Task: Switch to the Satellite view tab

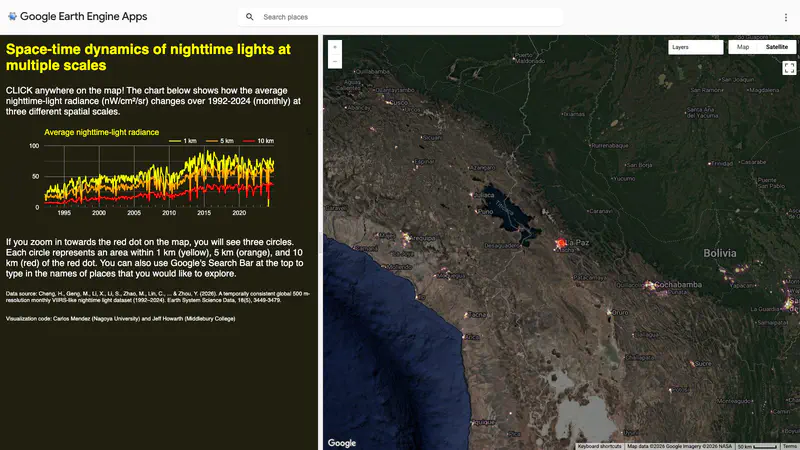Action: 777,47
